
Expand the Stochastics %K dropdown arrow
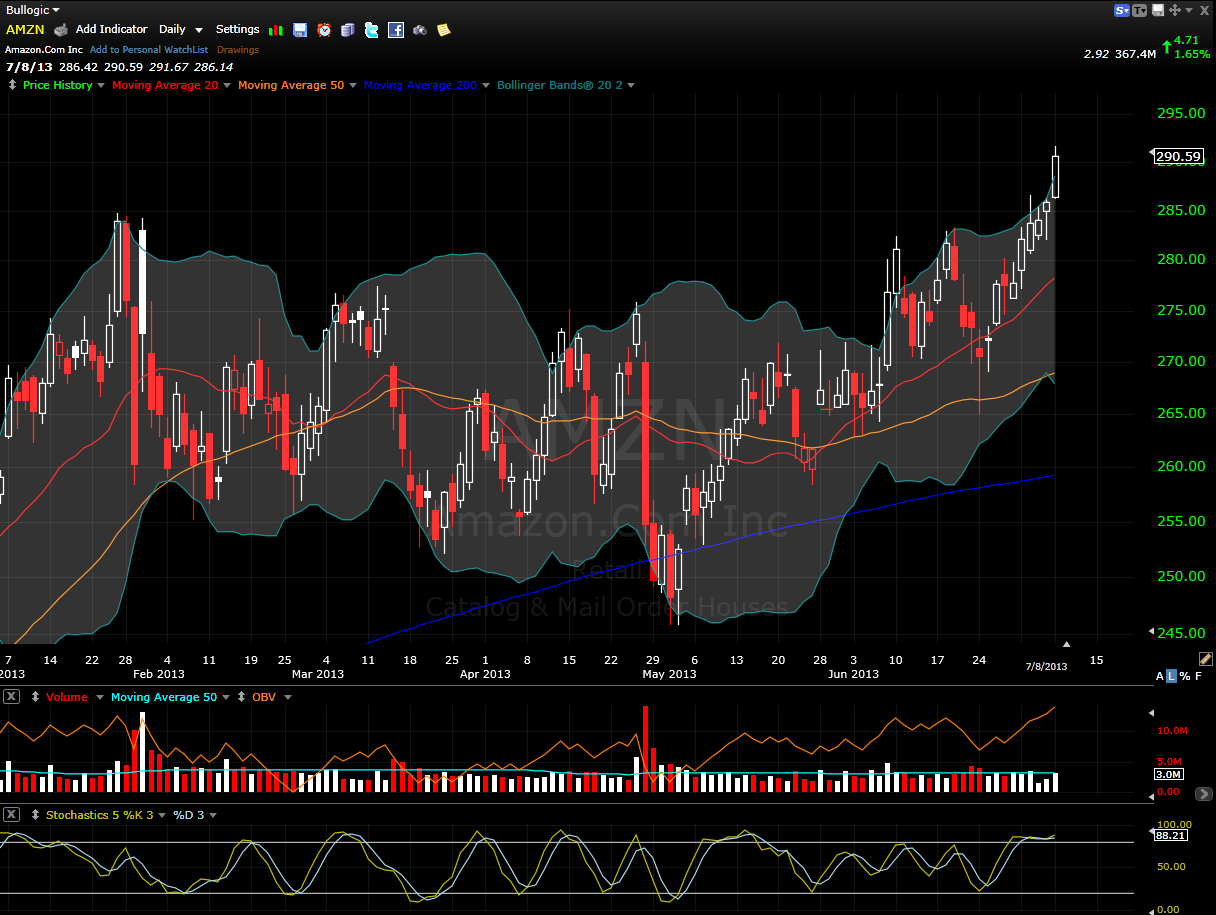162,816
